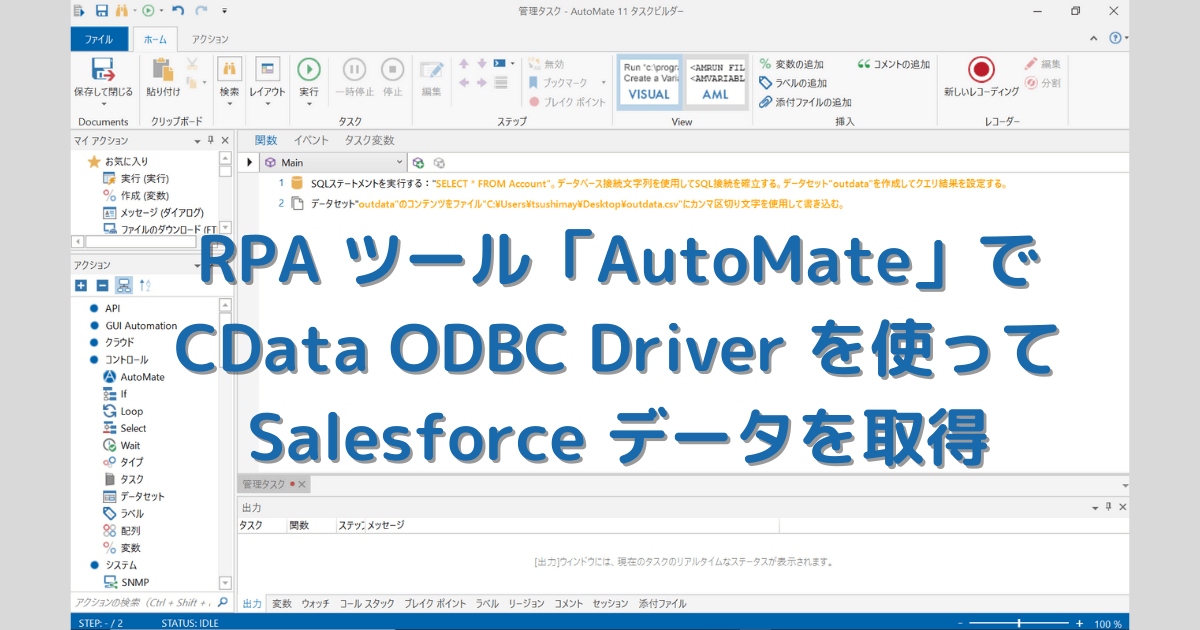This screenshot has height=630, width=1200.
Task: Click the 停止 stop icon
Action: pos(392,68)
